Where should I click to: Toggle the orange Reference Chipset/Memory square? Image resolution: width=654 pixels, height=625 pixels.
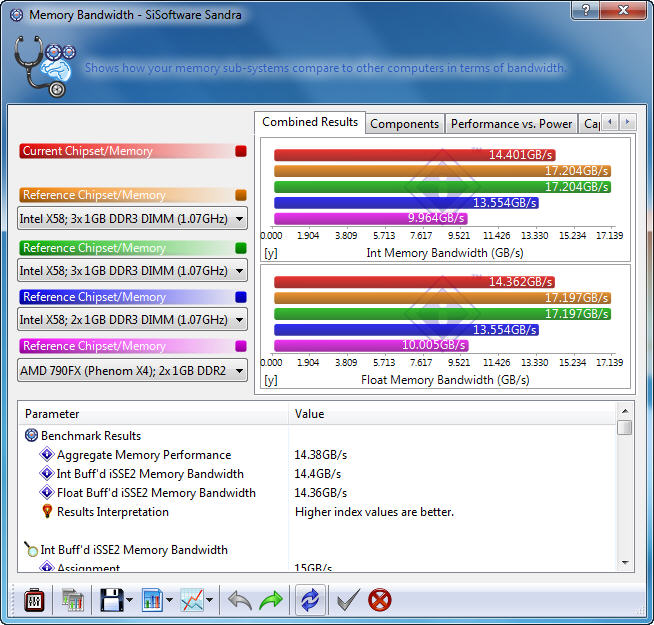click(x=241, y=195)
